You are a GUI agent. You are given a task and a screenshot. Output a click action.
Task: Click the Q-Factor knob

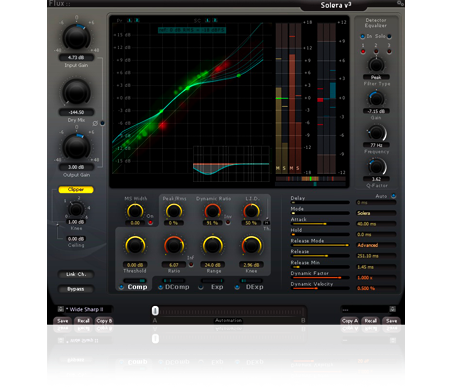(377, 166)
